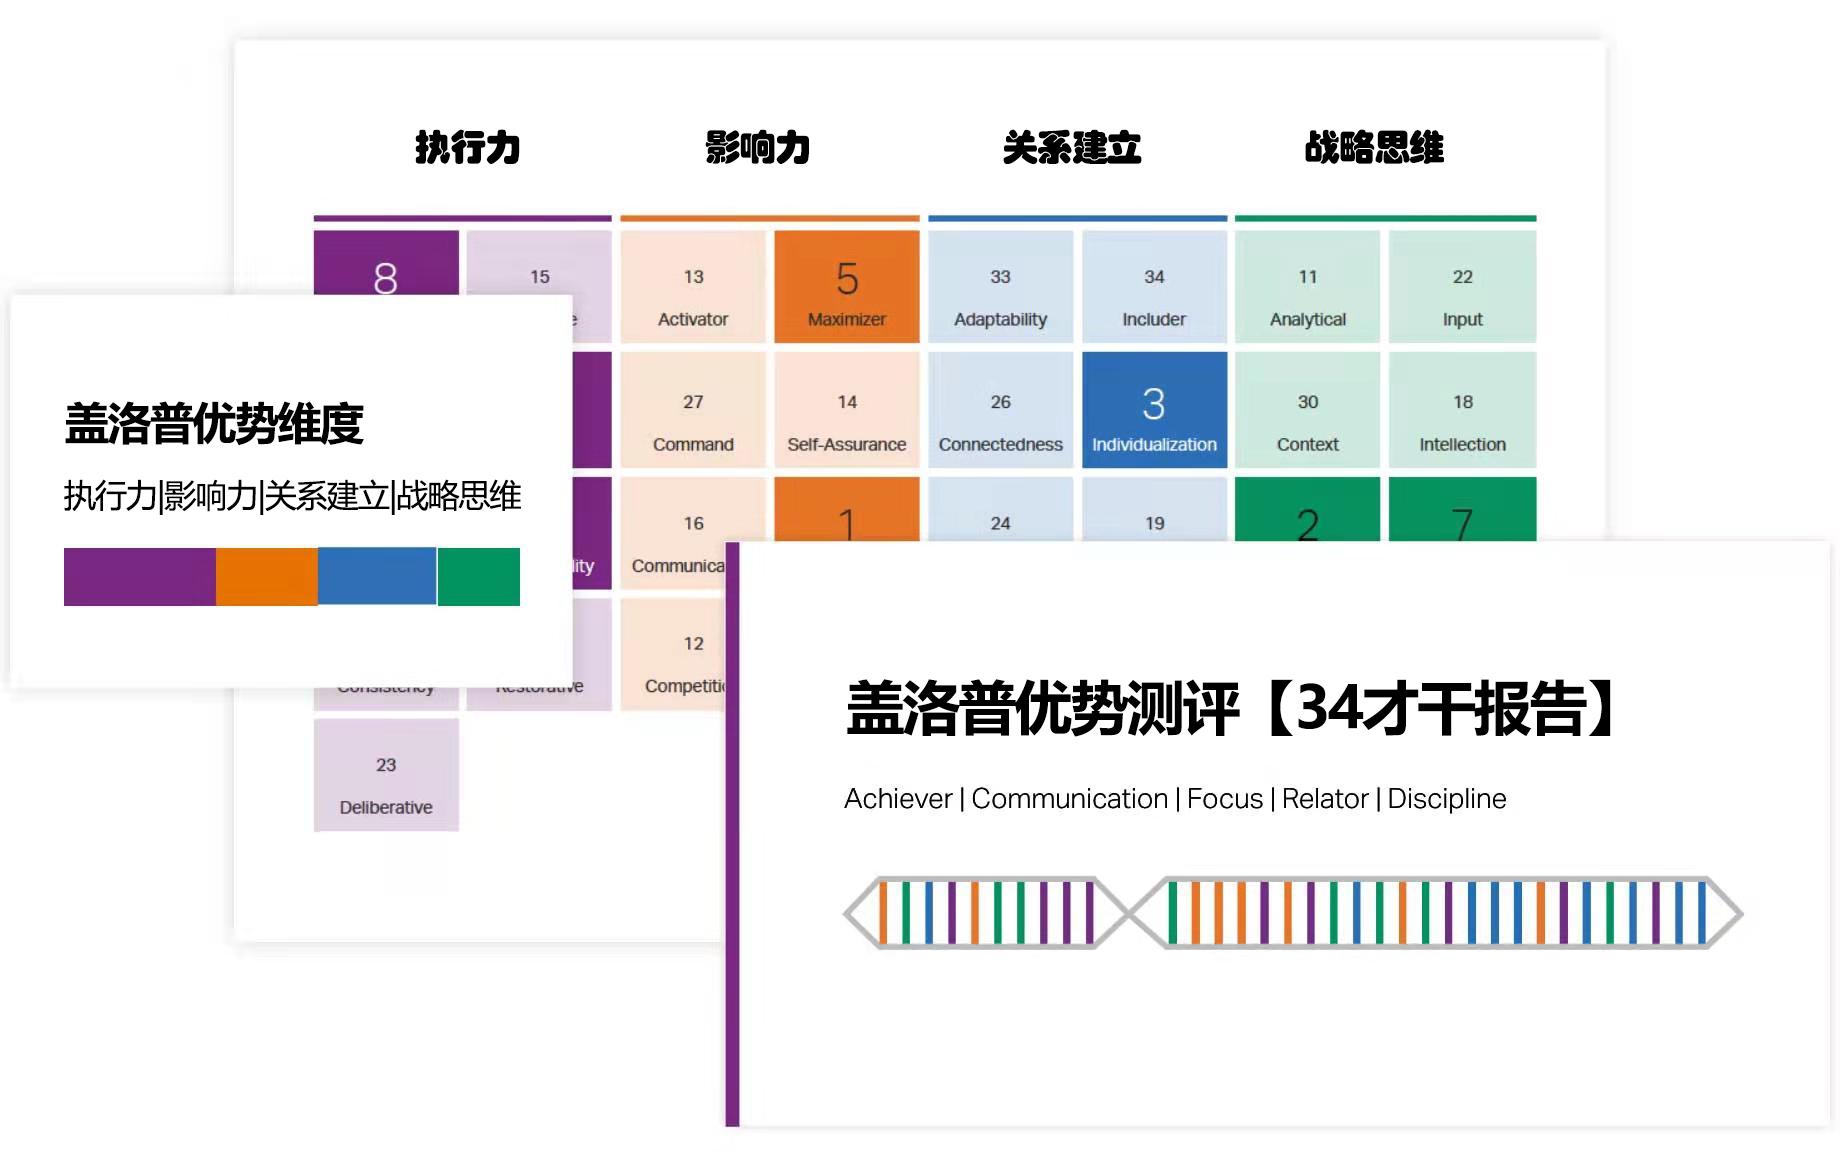
Task: Select the 22 Input tile
Action: [1462, 287]
